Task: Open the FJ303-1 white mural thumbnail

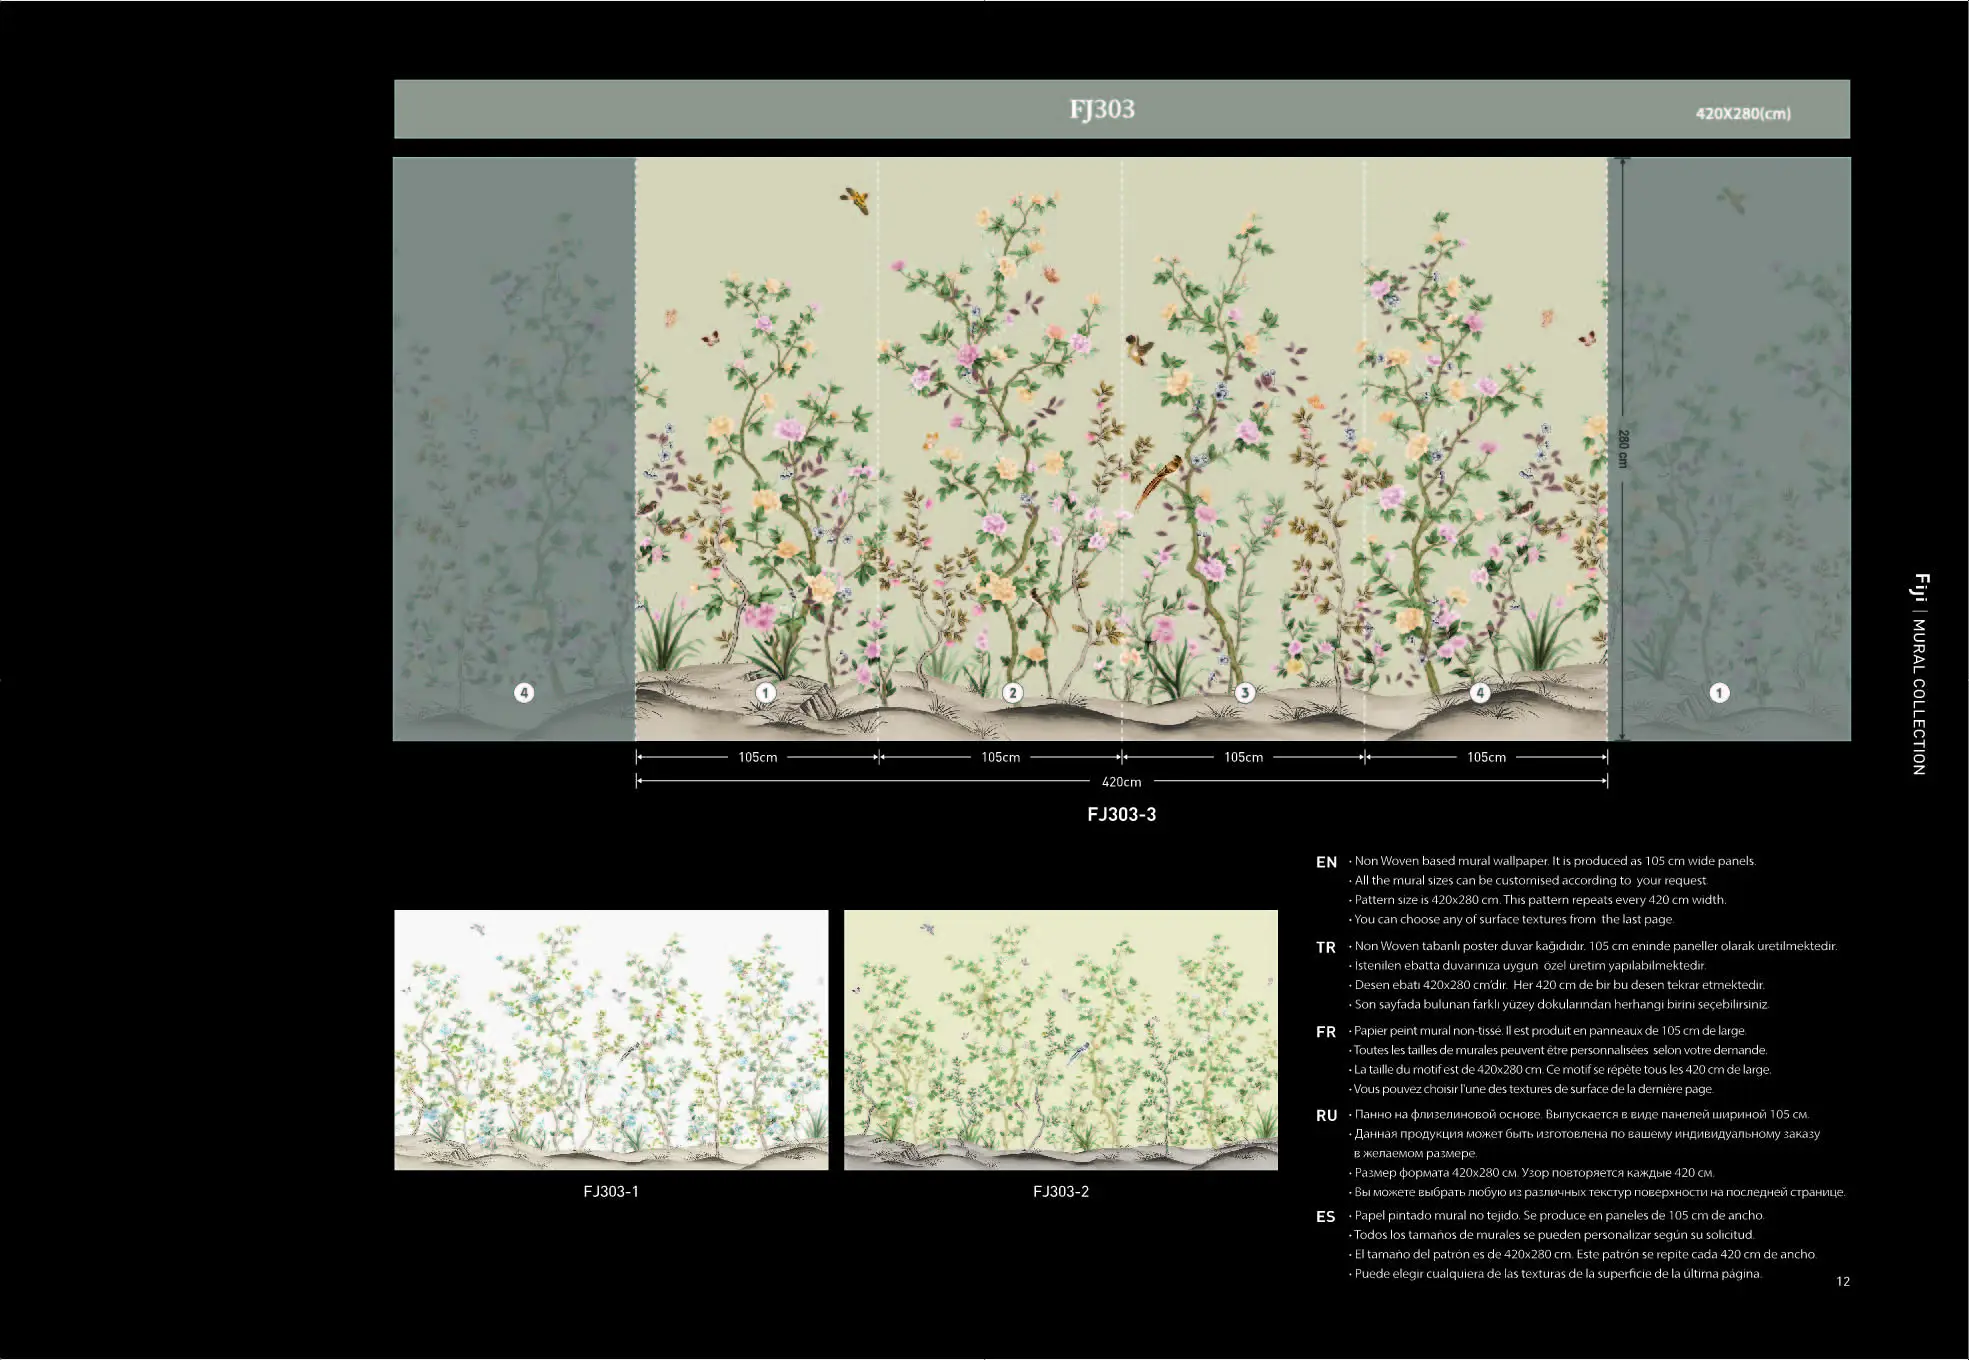Action: (611, 1039)
